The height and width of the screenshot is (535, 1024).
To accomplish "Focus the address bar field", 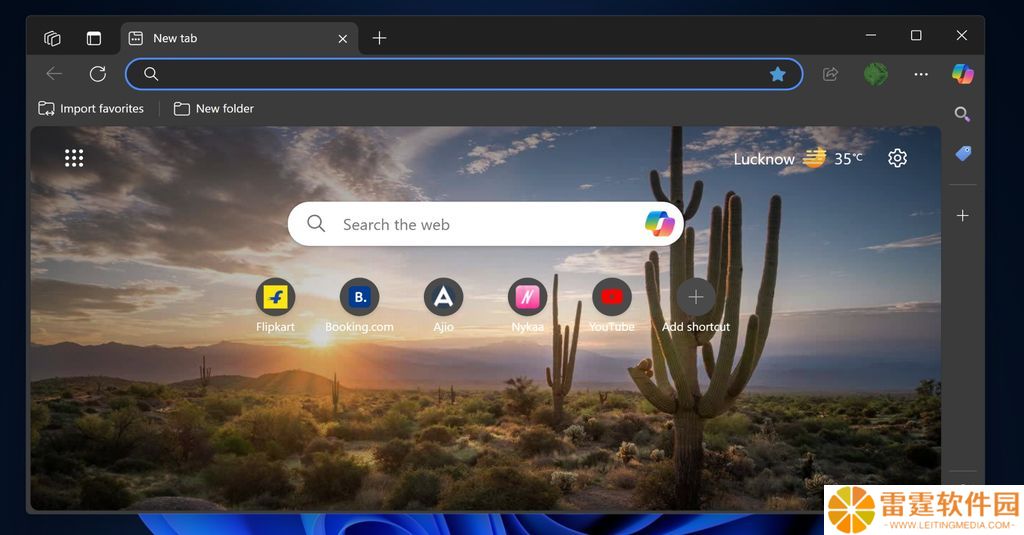I will click(x=464, y=74).
